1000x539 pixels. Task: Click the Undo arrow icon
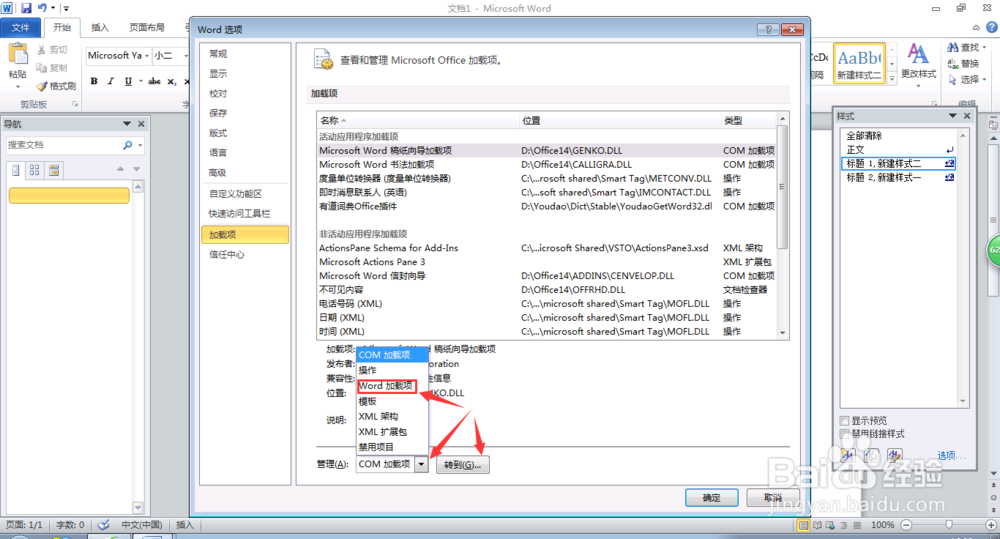(x=42, y=8)
